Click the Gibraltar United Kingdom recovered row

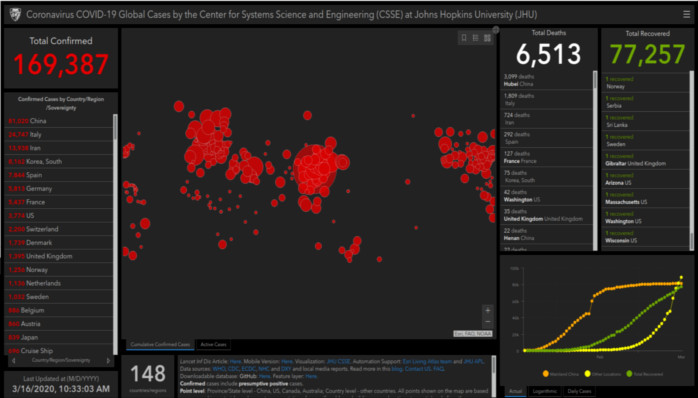645,160
